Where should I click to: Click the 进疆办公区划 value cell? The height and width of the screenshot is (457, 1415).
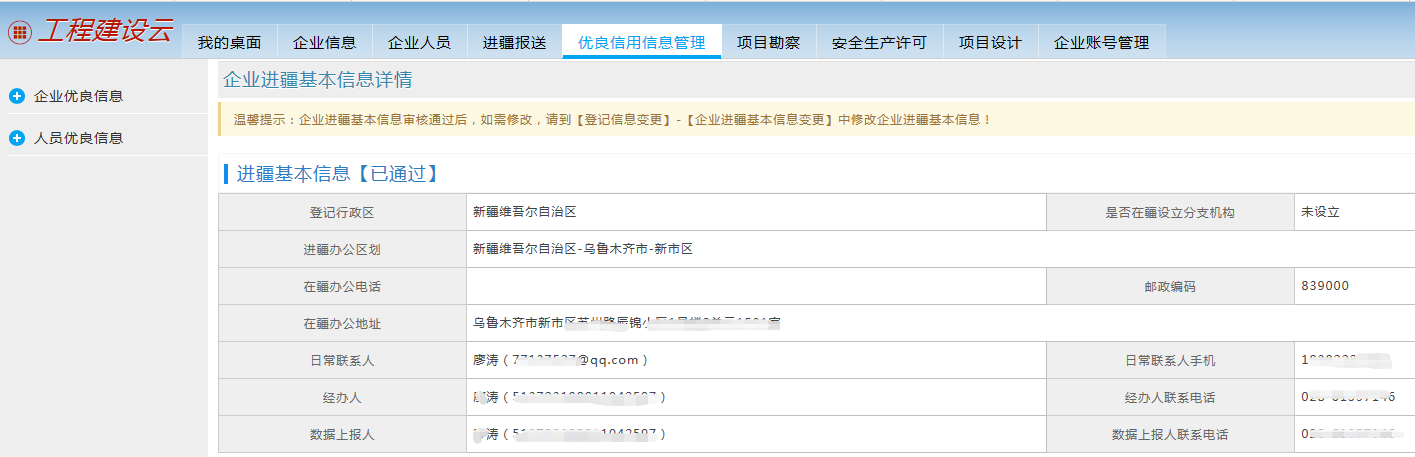click(x=583, y=249)
